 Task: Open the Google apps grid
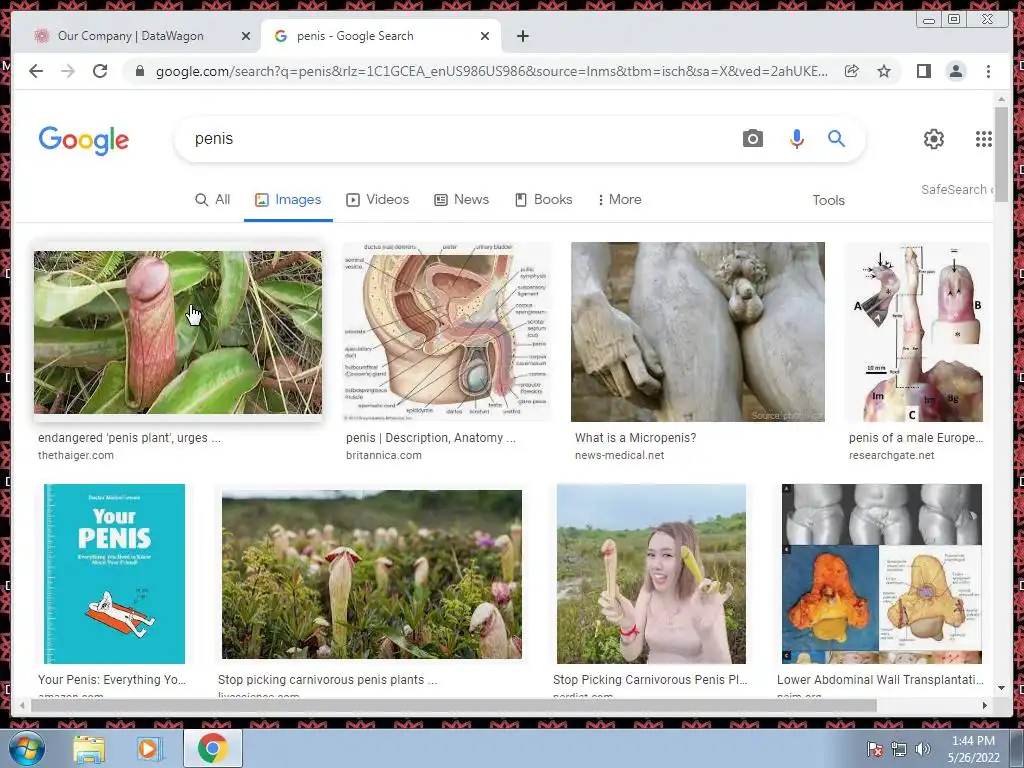[984, 138]
